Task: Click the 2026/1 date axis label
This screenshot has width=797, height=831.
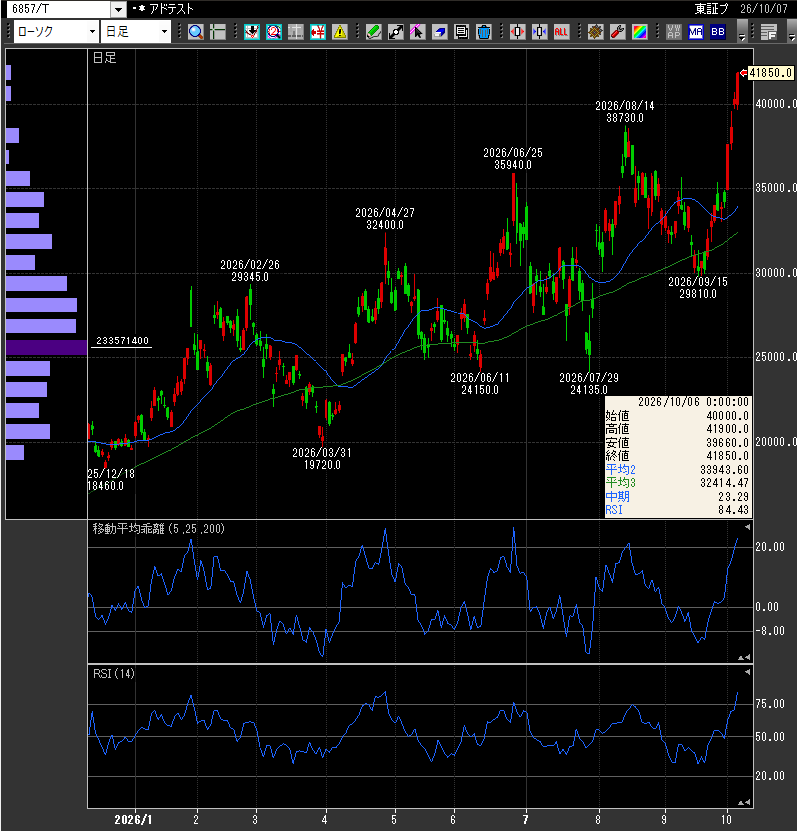Action: pos(133,819)
